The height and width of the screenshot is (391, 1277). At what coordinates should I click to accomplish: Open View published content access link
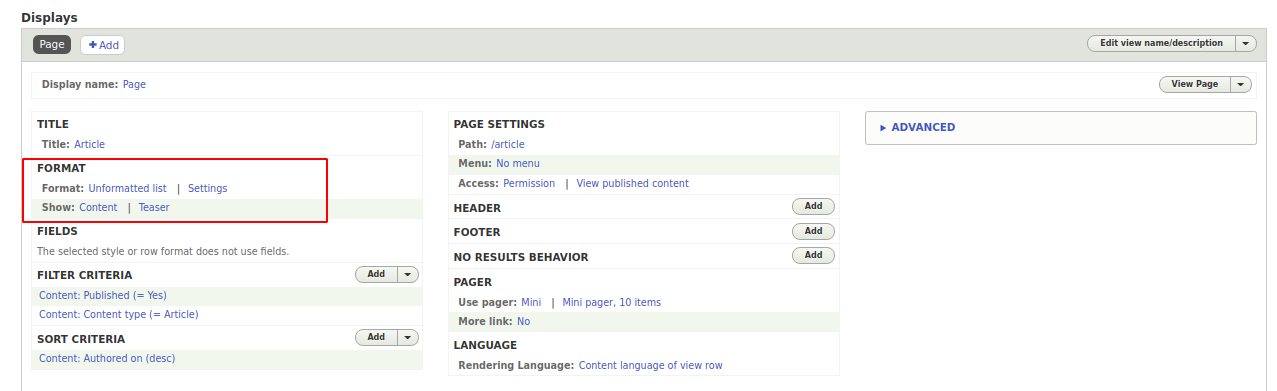coord(632,183)
